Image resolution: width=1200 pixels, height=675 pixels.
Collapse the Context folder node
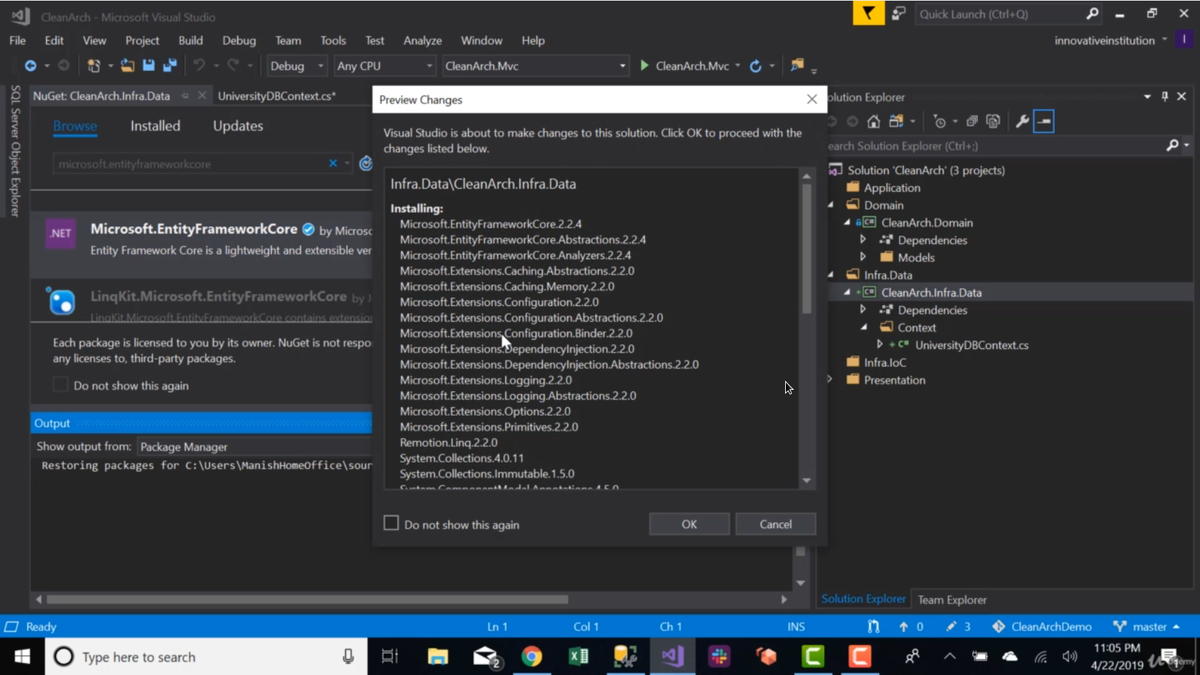coord(863,327)
